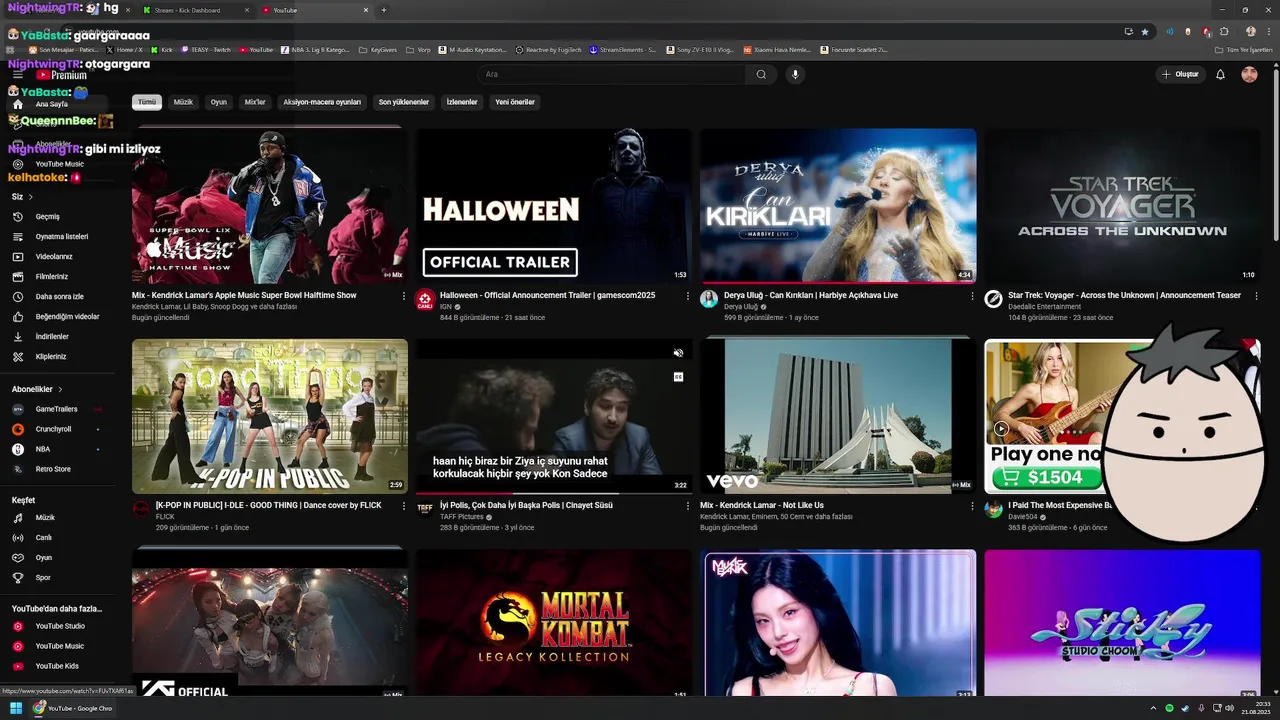The image size is (1280, 720).
Task: Select the Müzik filter chip
Action: click(183, 102)
